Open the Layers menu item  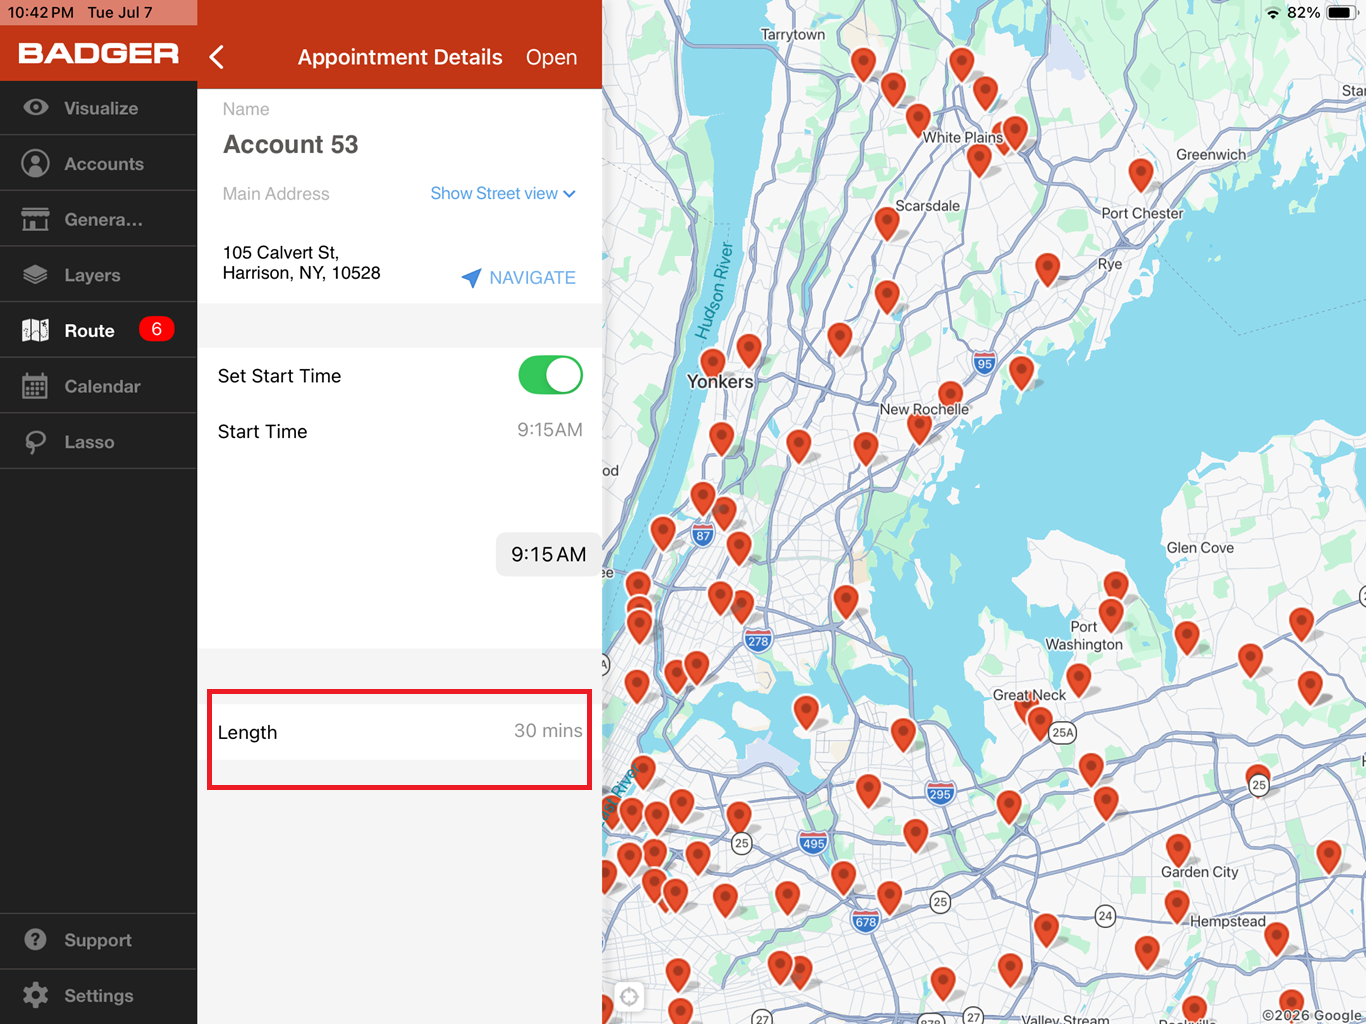98,275
